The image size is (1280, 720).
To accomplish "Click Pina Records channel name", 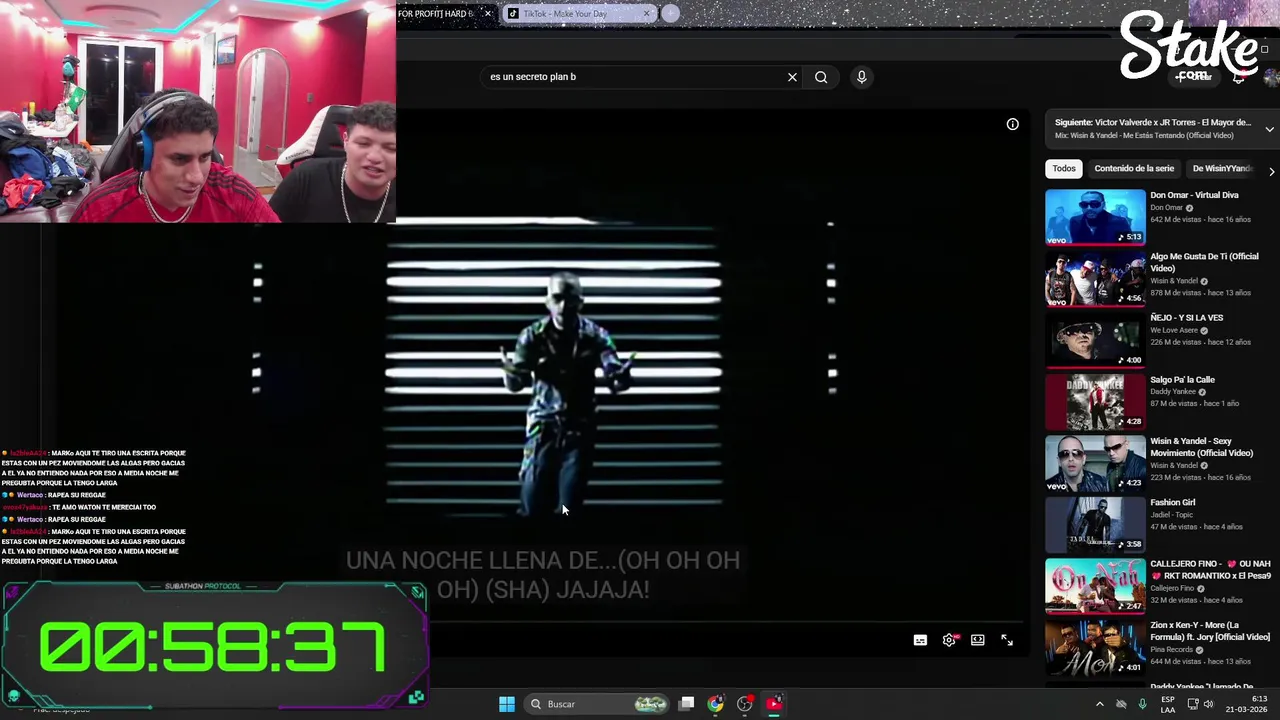I will coord(1173,649).
